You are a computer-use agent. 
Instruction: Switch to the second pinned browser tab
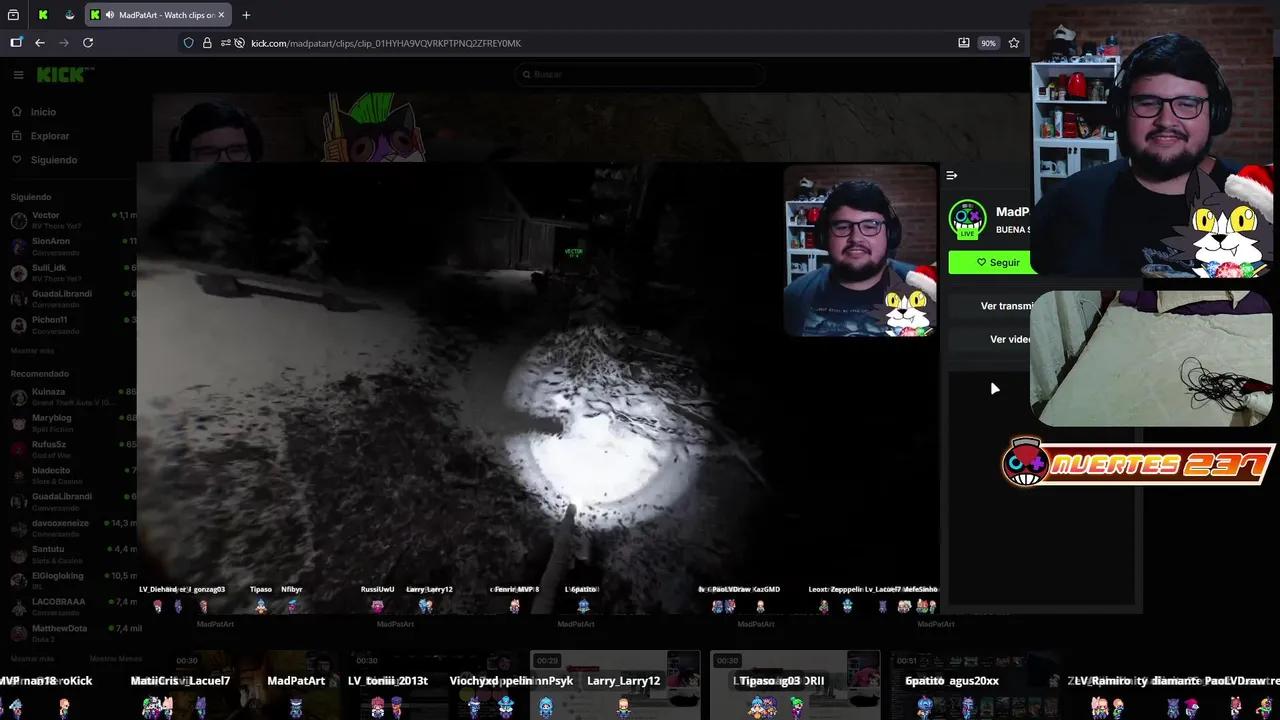tap(69, 15)
